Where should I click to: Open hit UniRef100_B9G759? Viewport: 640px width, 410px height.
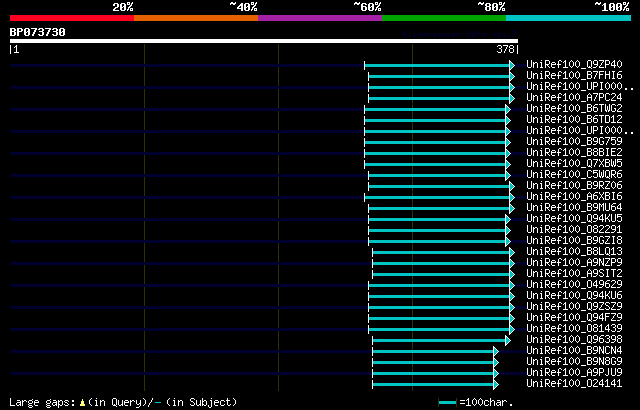coord(574,142)
